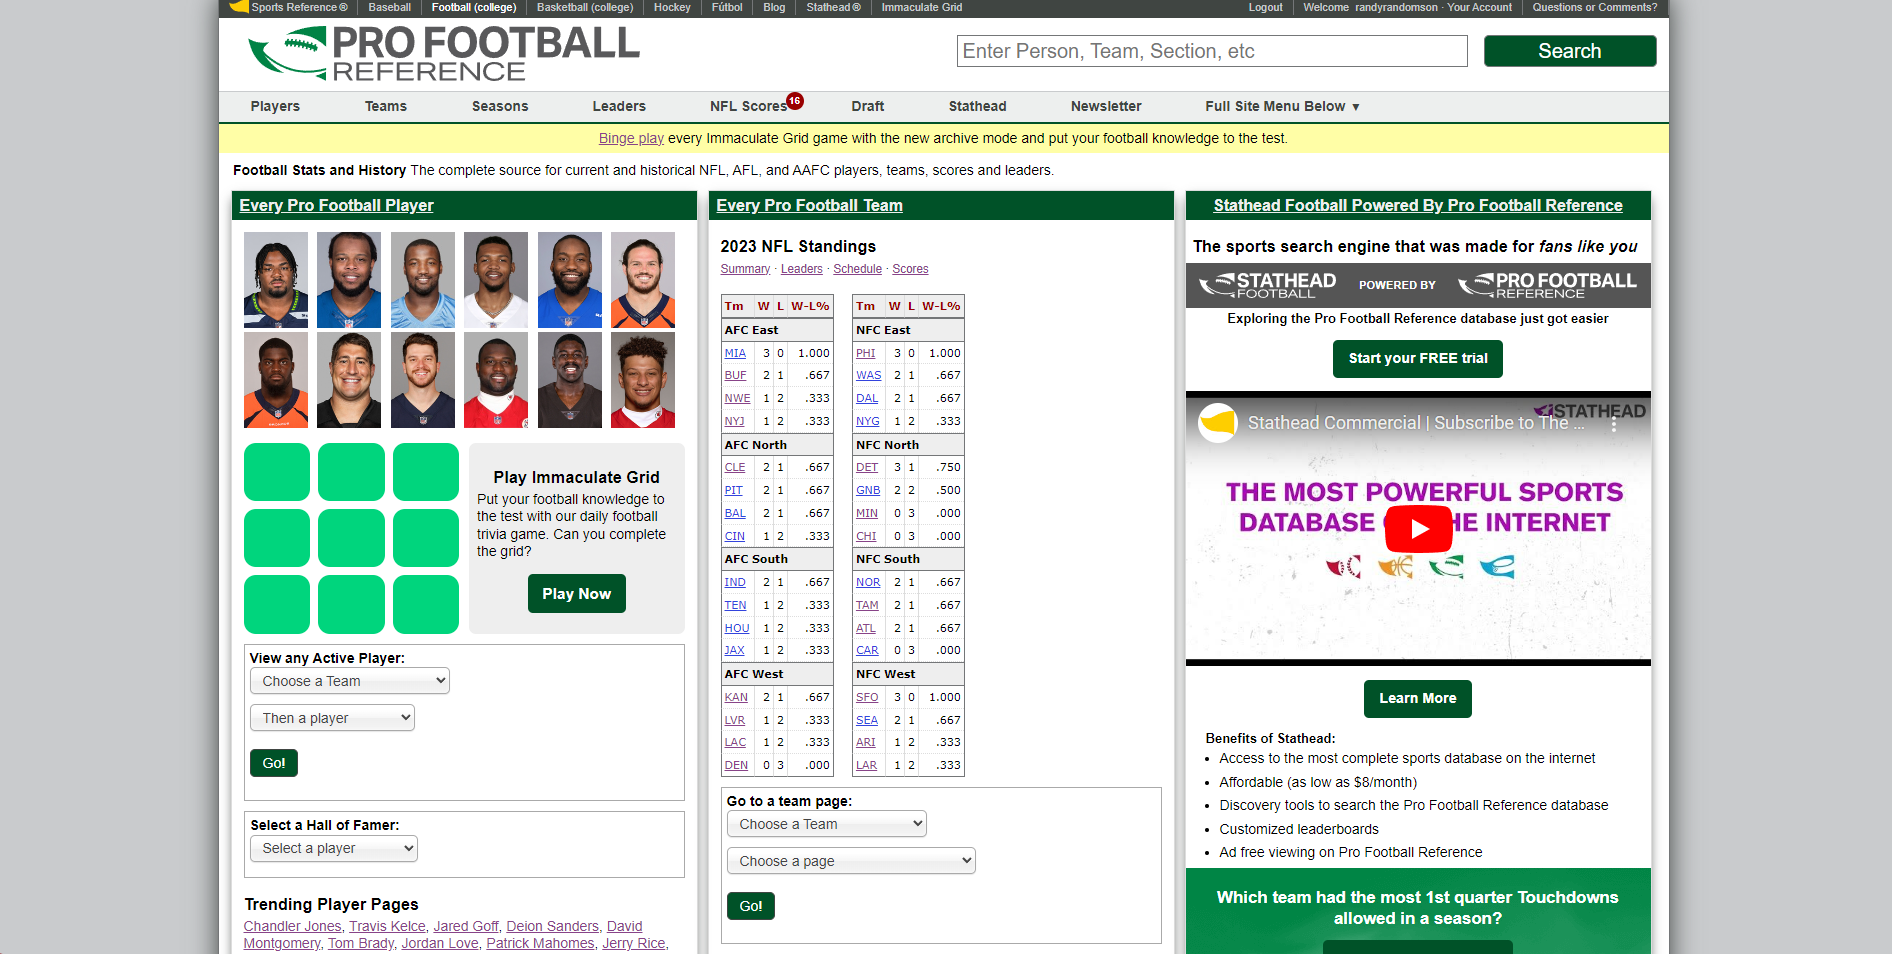Play the Stathead Commercial YouTube video
The height and width of the screenshot is (954, 1892).
1418,529
